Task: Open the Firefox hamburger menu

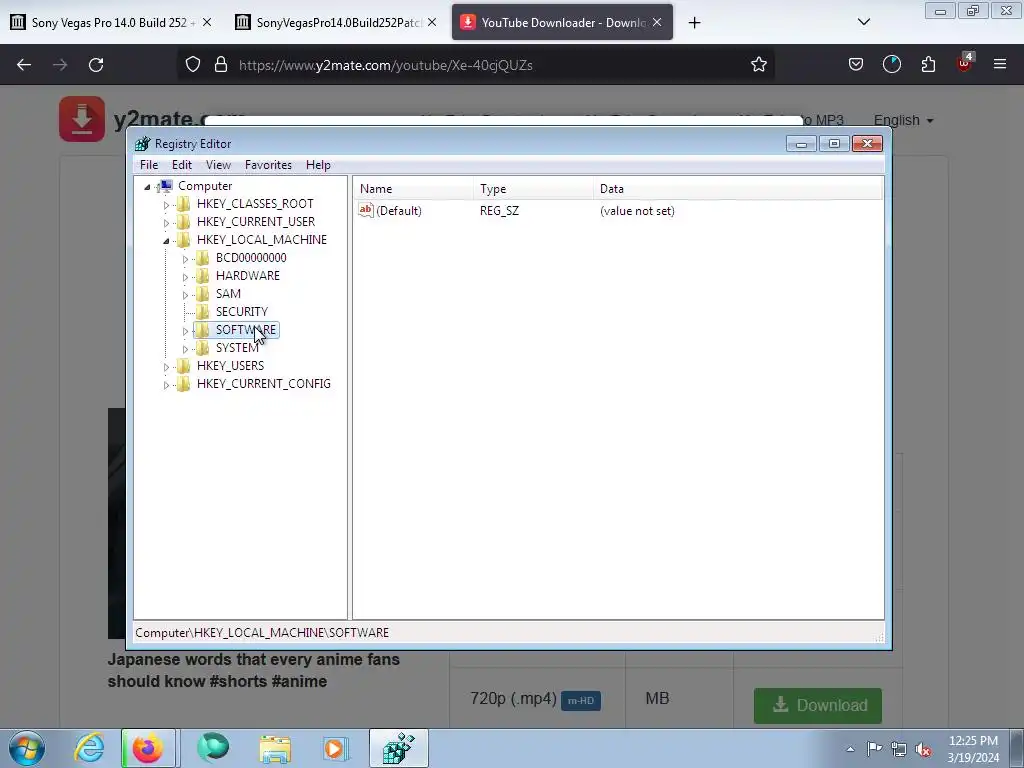Action: pos(1000,64)
